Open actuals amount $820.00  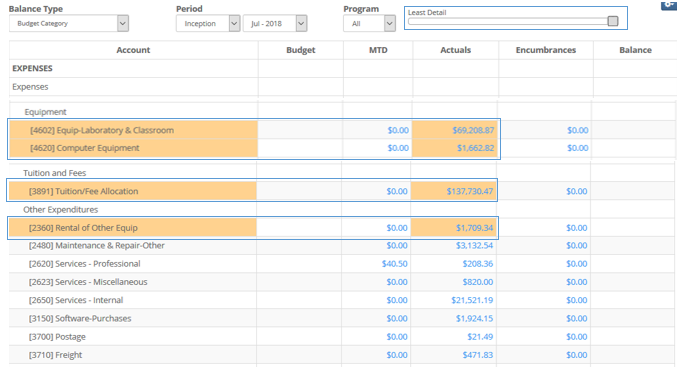click(478, 282)
